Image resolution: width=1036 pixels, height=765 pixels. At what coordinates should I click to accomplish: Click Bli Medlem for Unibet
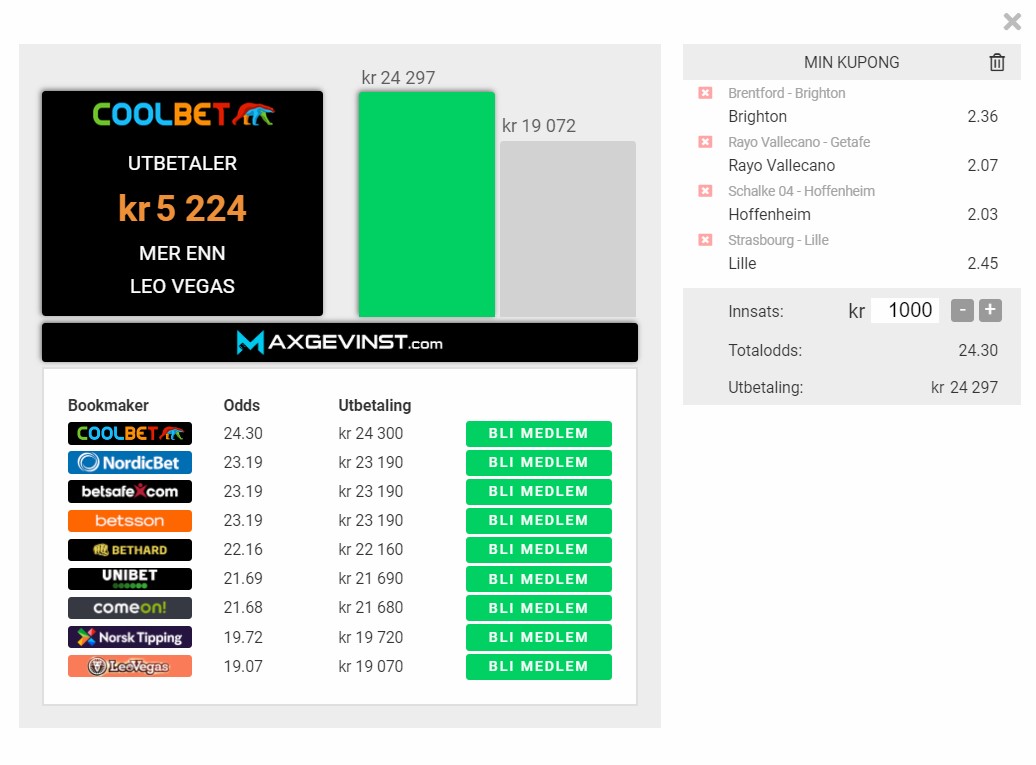pos(538,579)
